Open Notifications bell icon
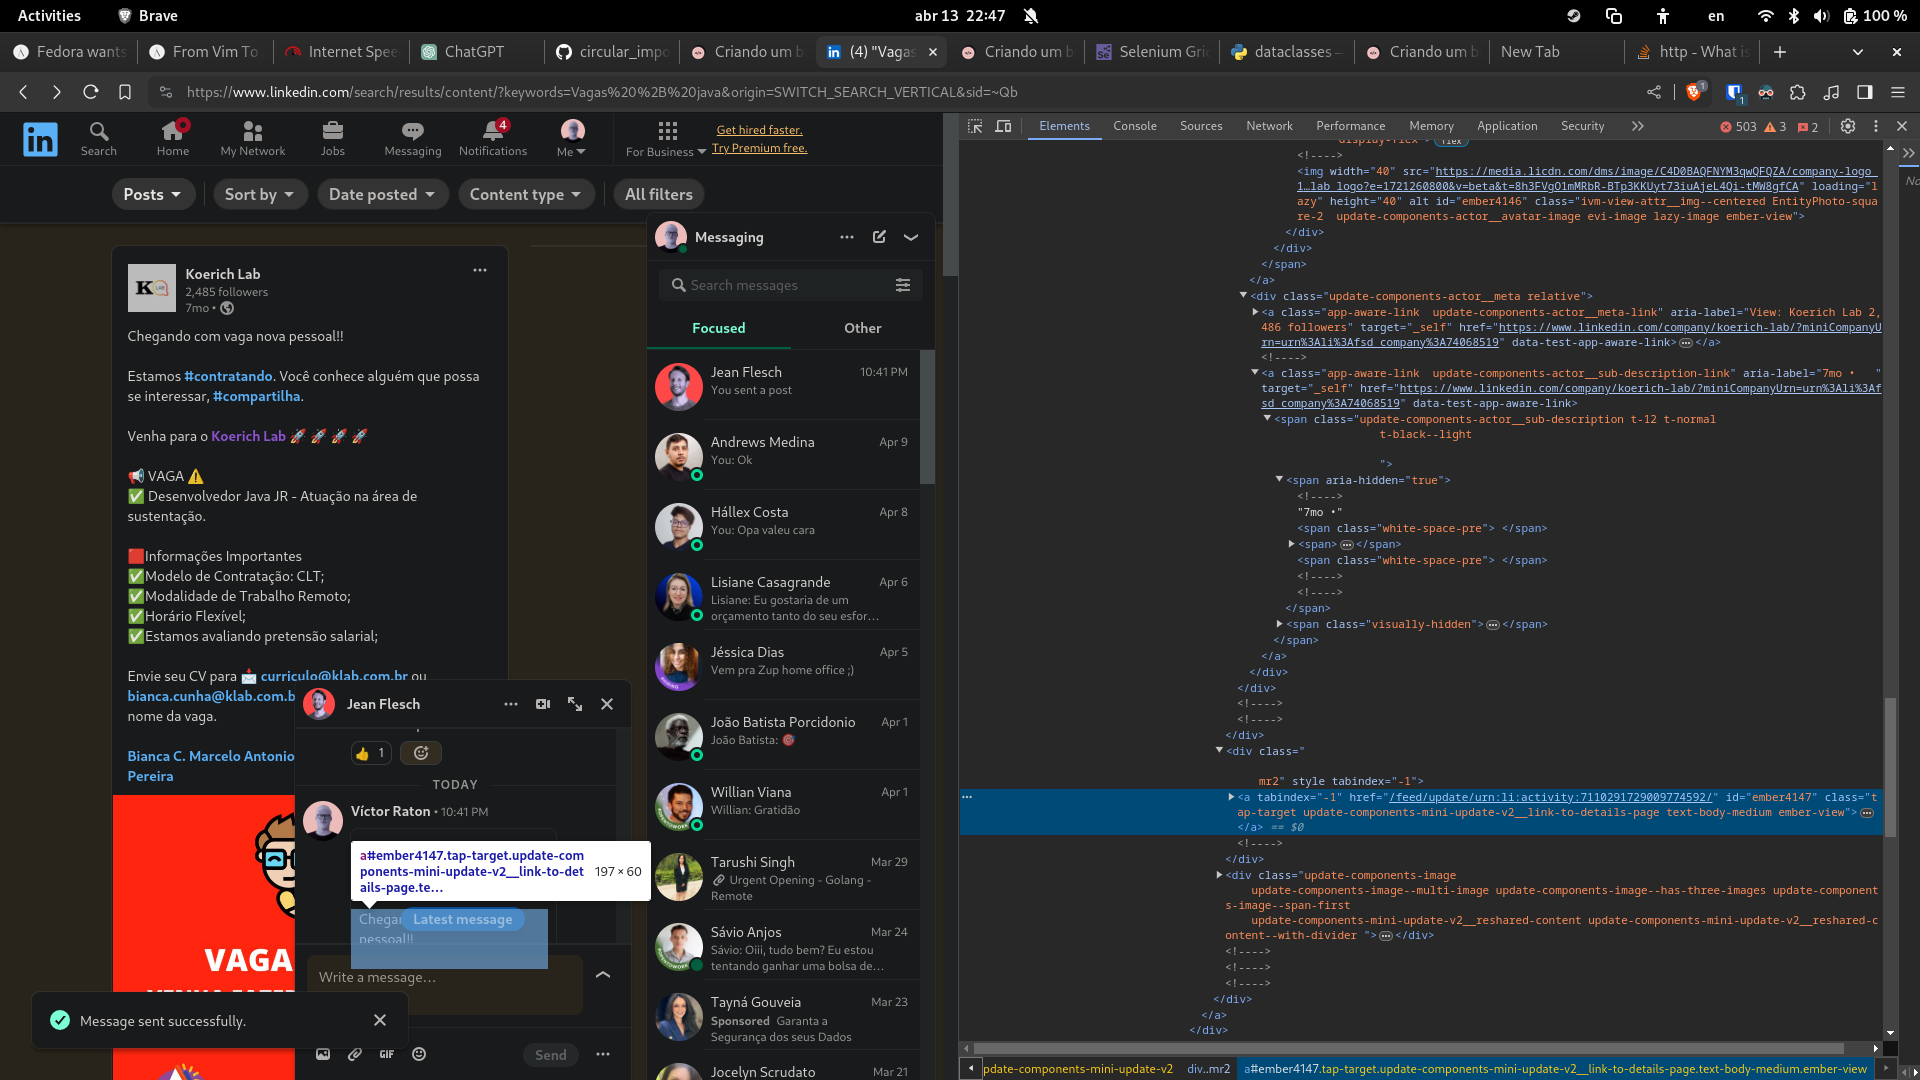 coord(493,139)
